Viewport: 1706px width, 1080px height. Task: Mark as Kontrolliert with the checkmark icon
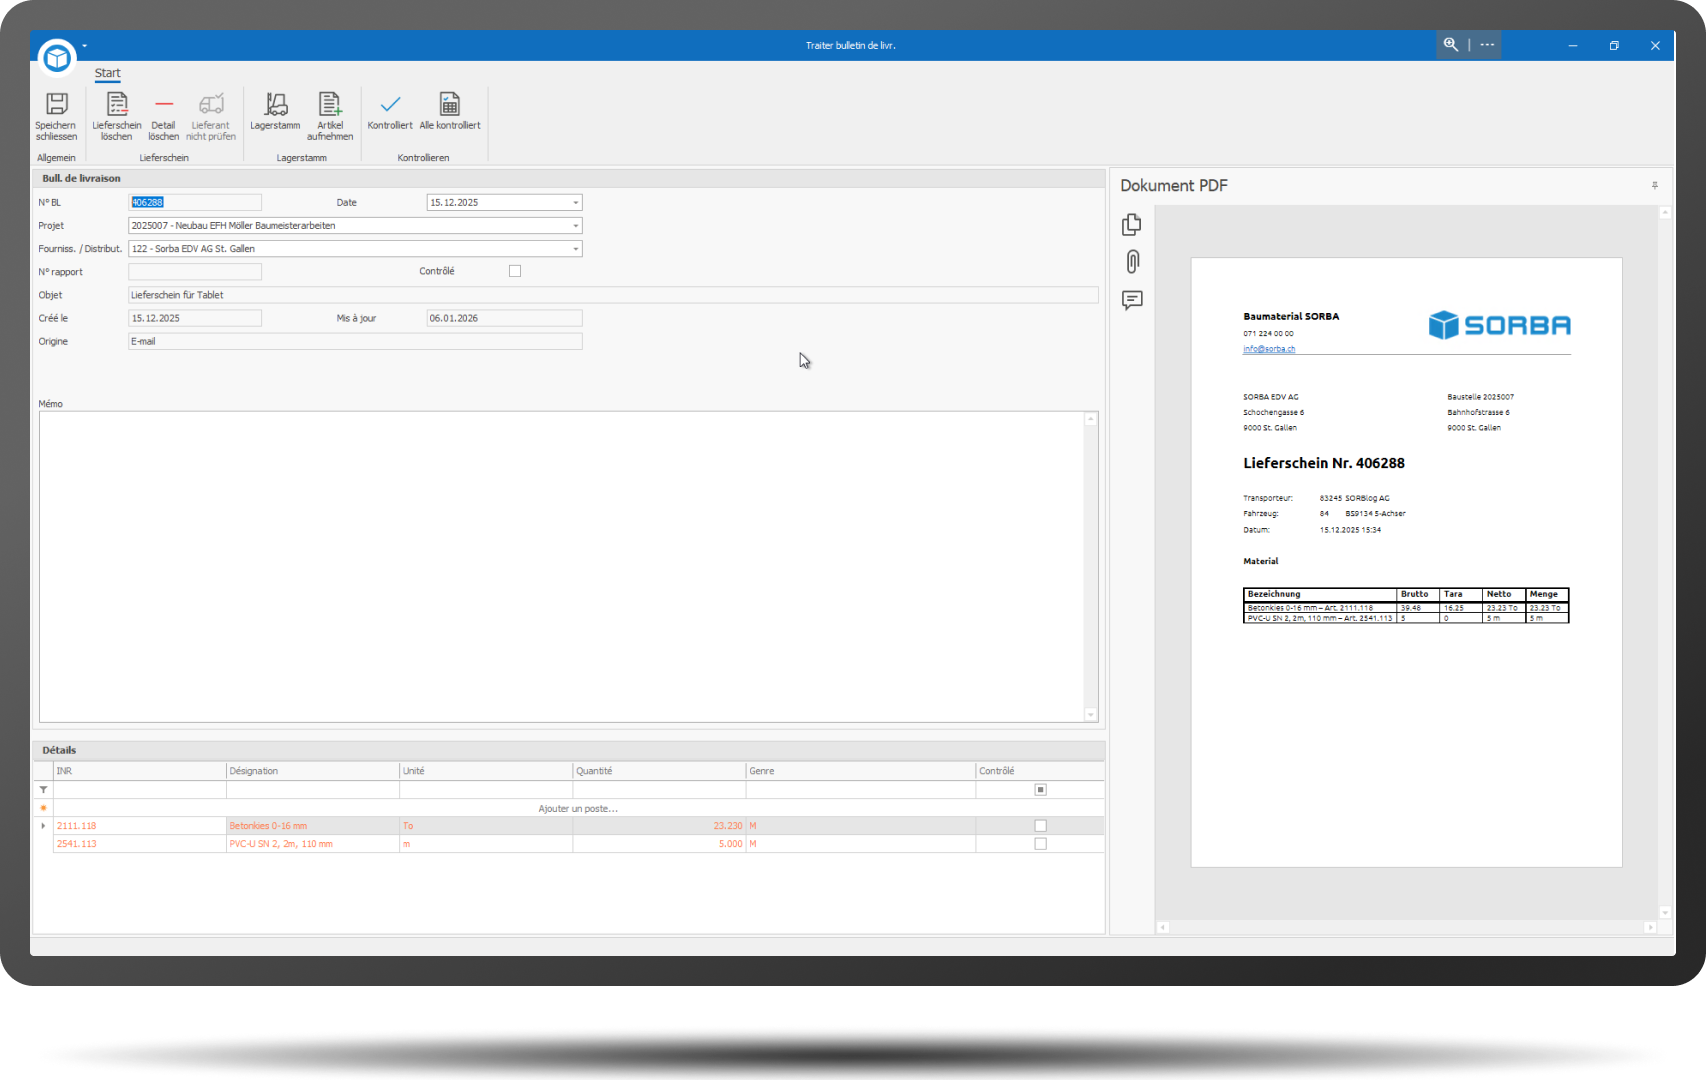pyautogui.click(x=390, y=105)
